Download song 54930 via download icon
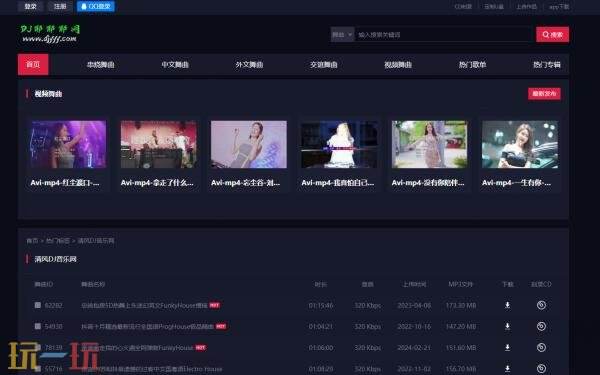Viewport: 600px width, 375px height. [x=507, y=326]
